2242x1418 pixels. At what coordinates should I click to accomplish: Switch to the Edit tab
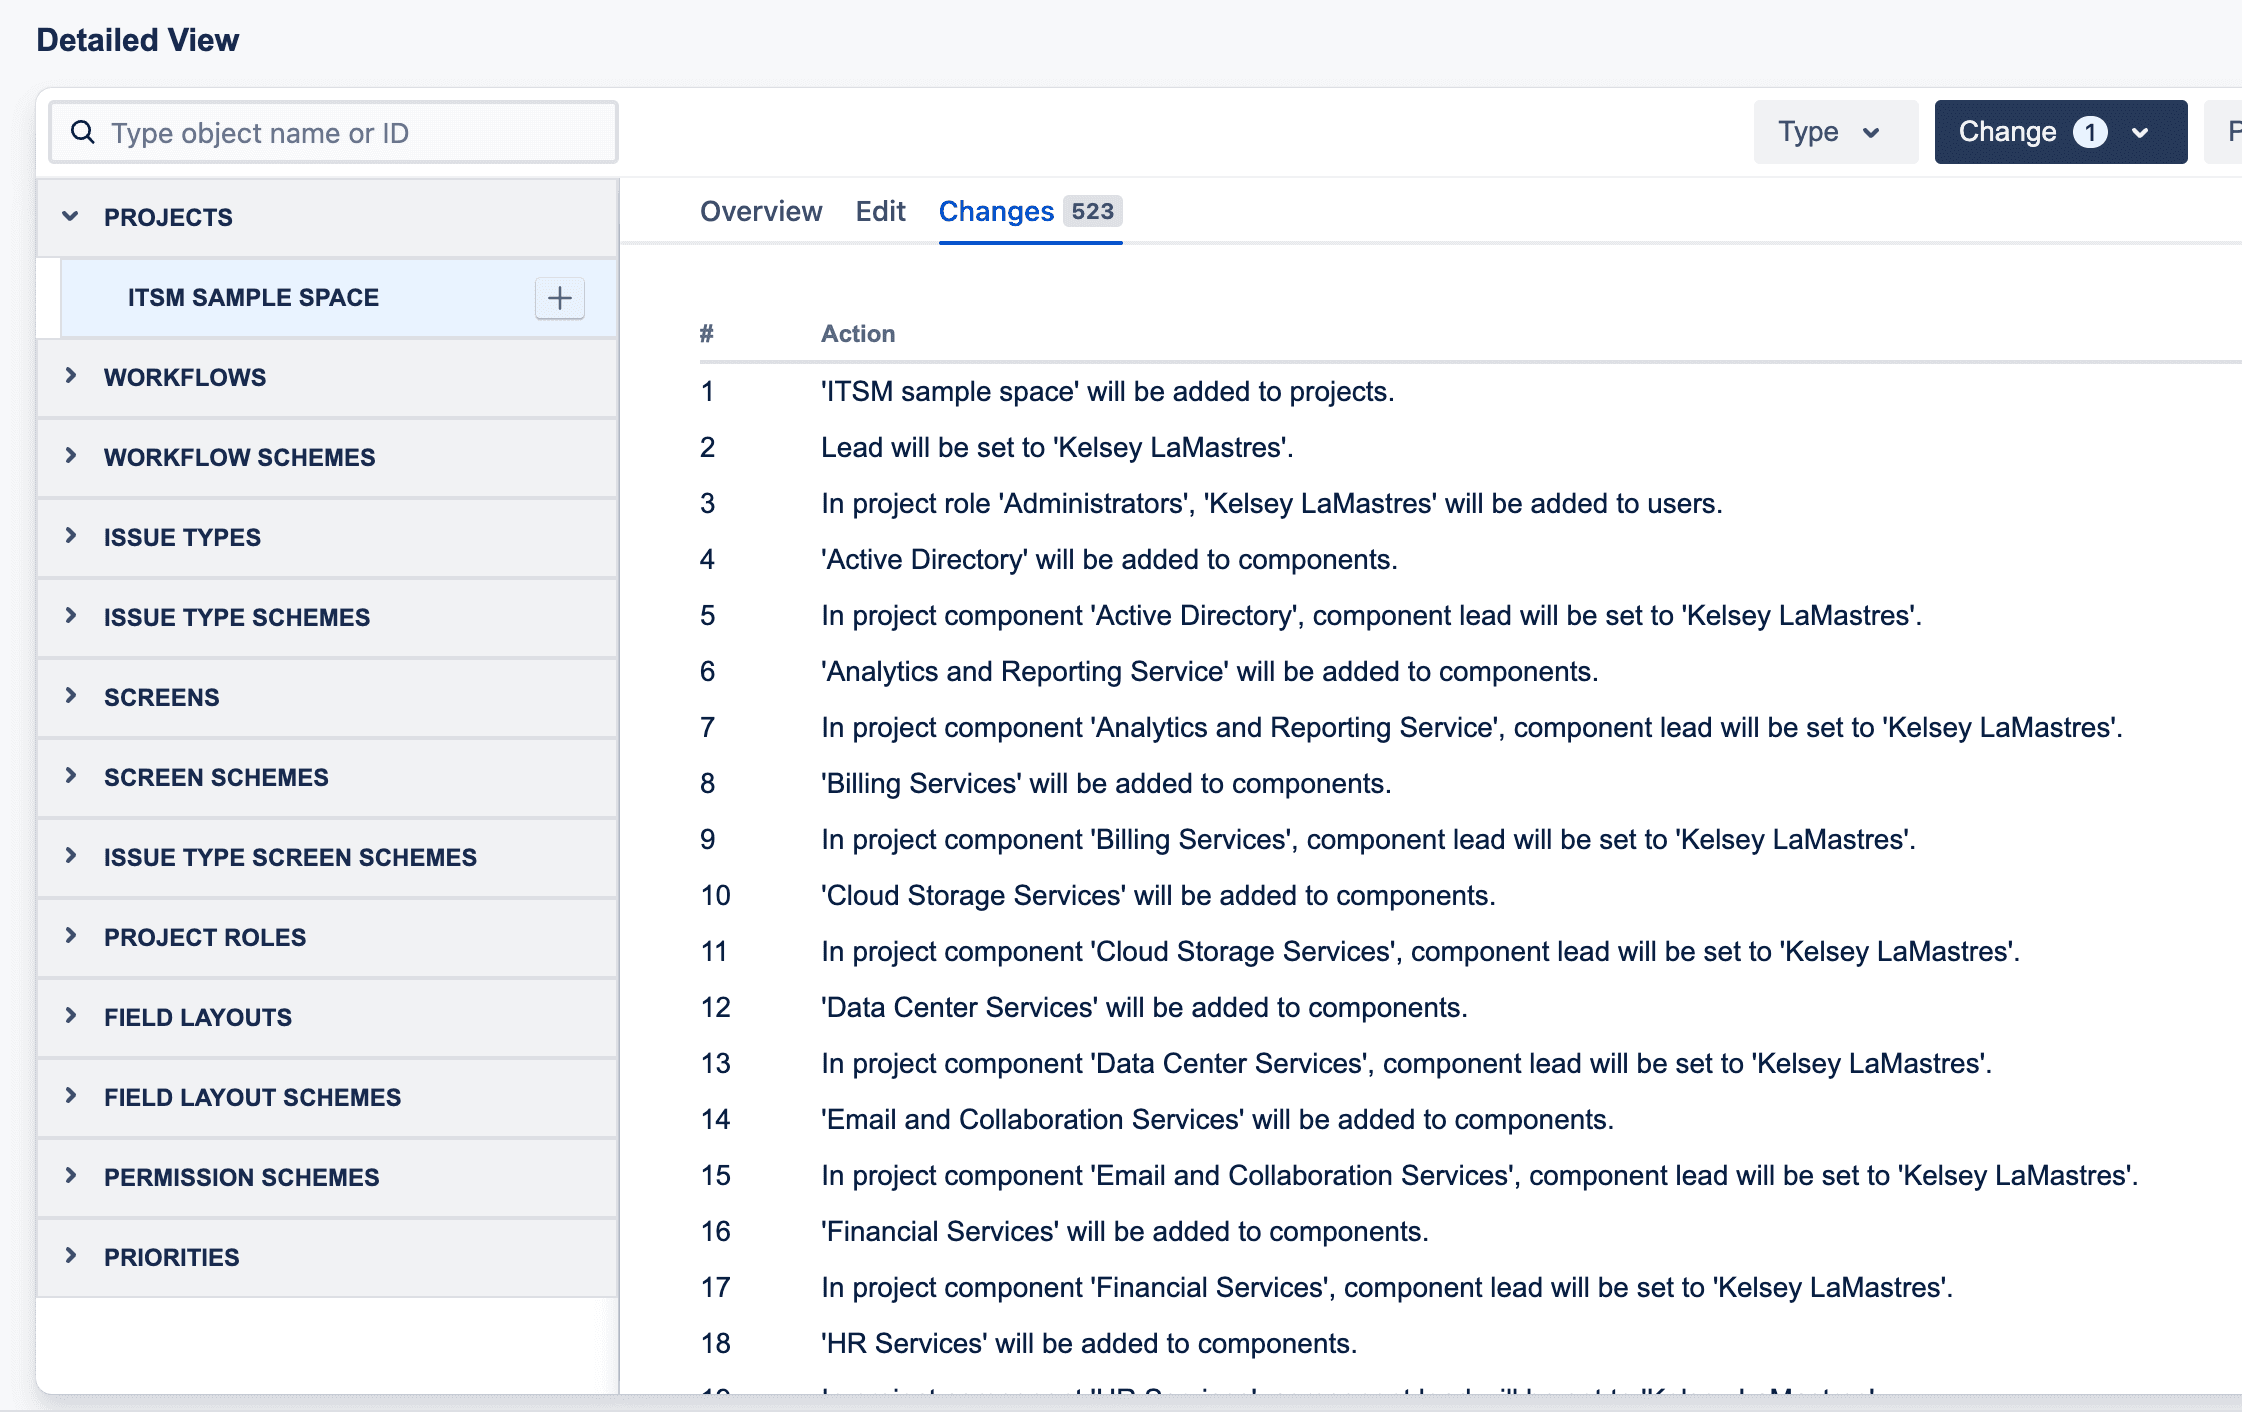tap(880, 211)
